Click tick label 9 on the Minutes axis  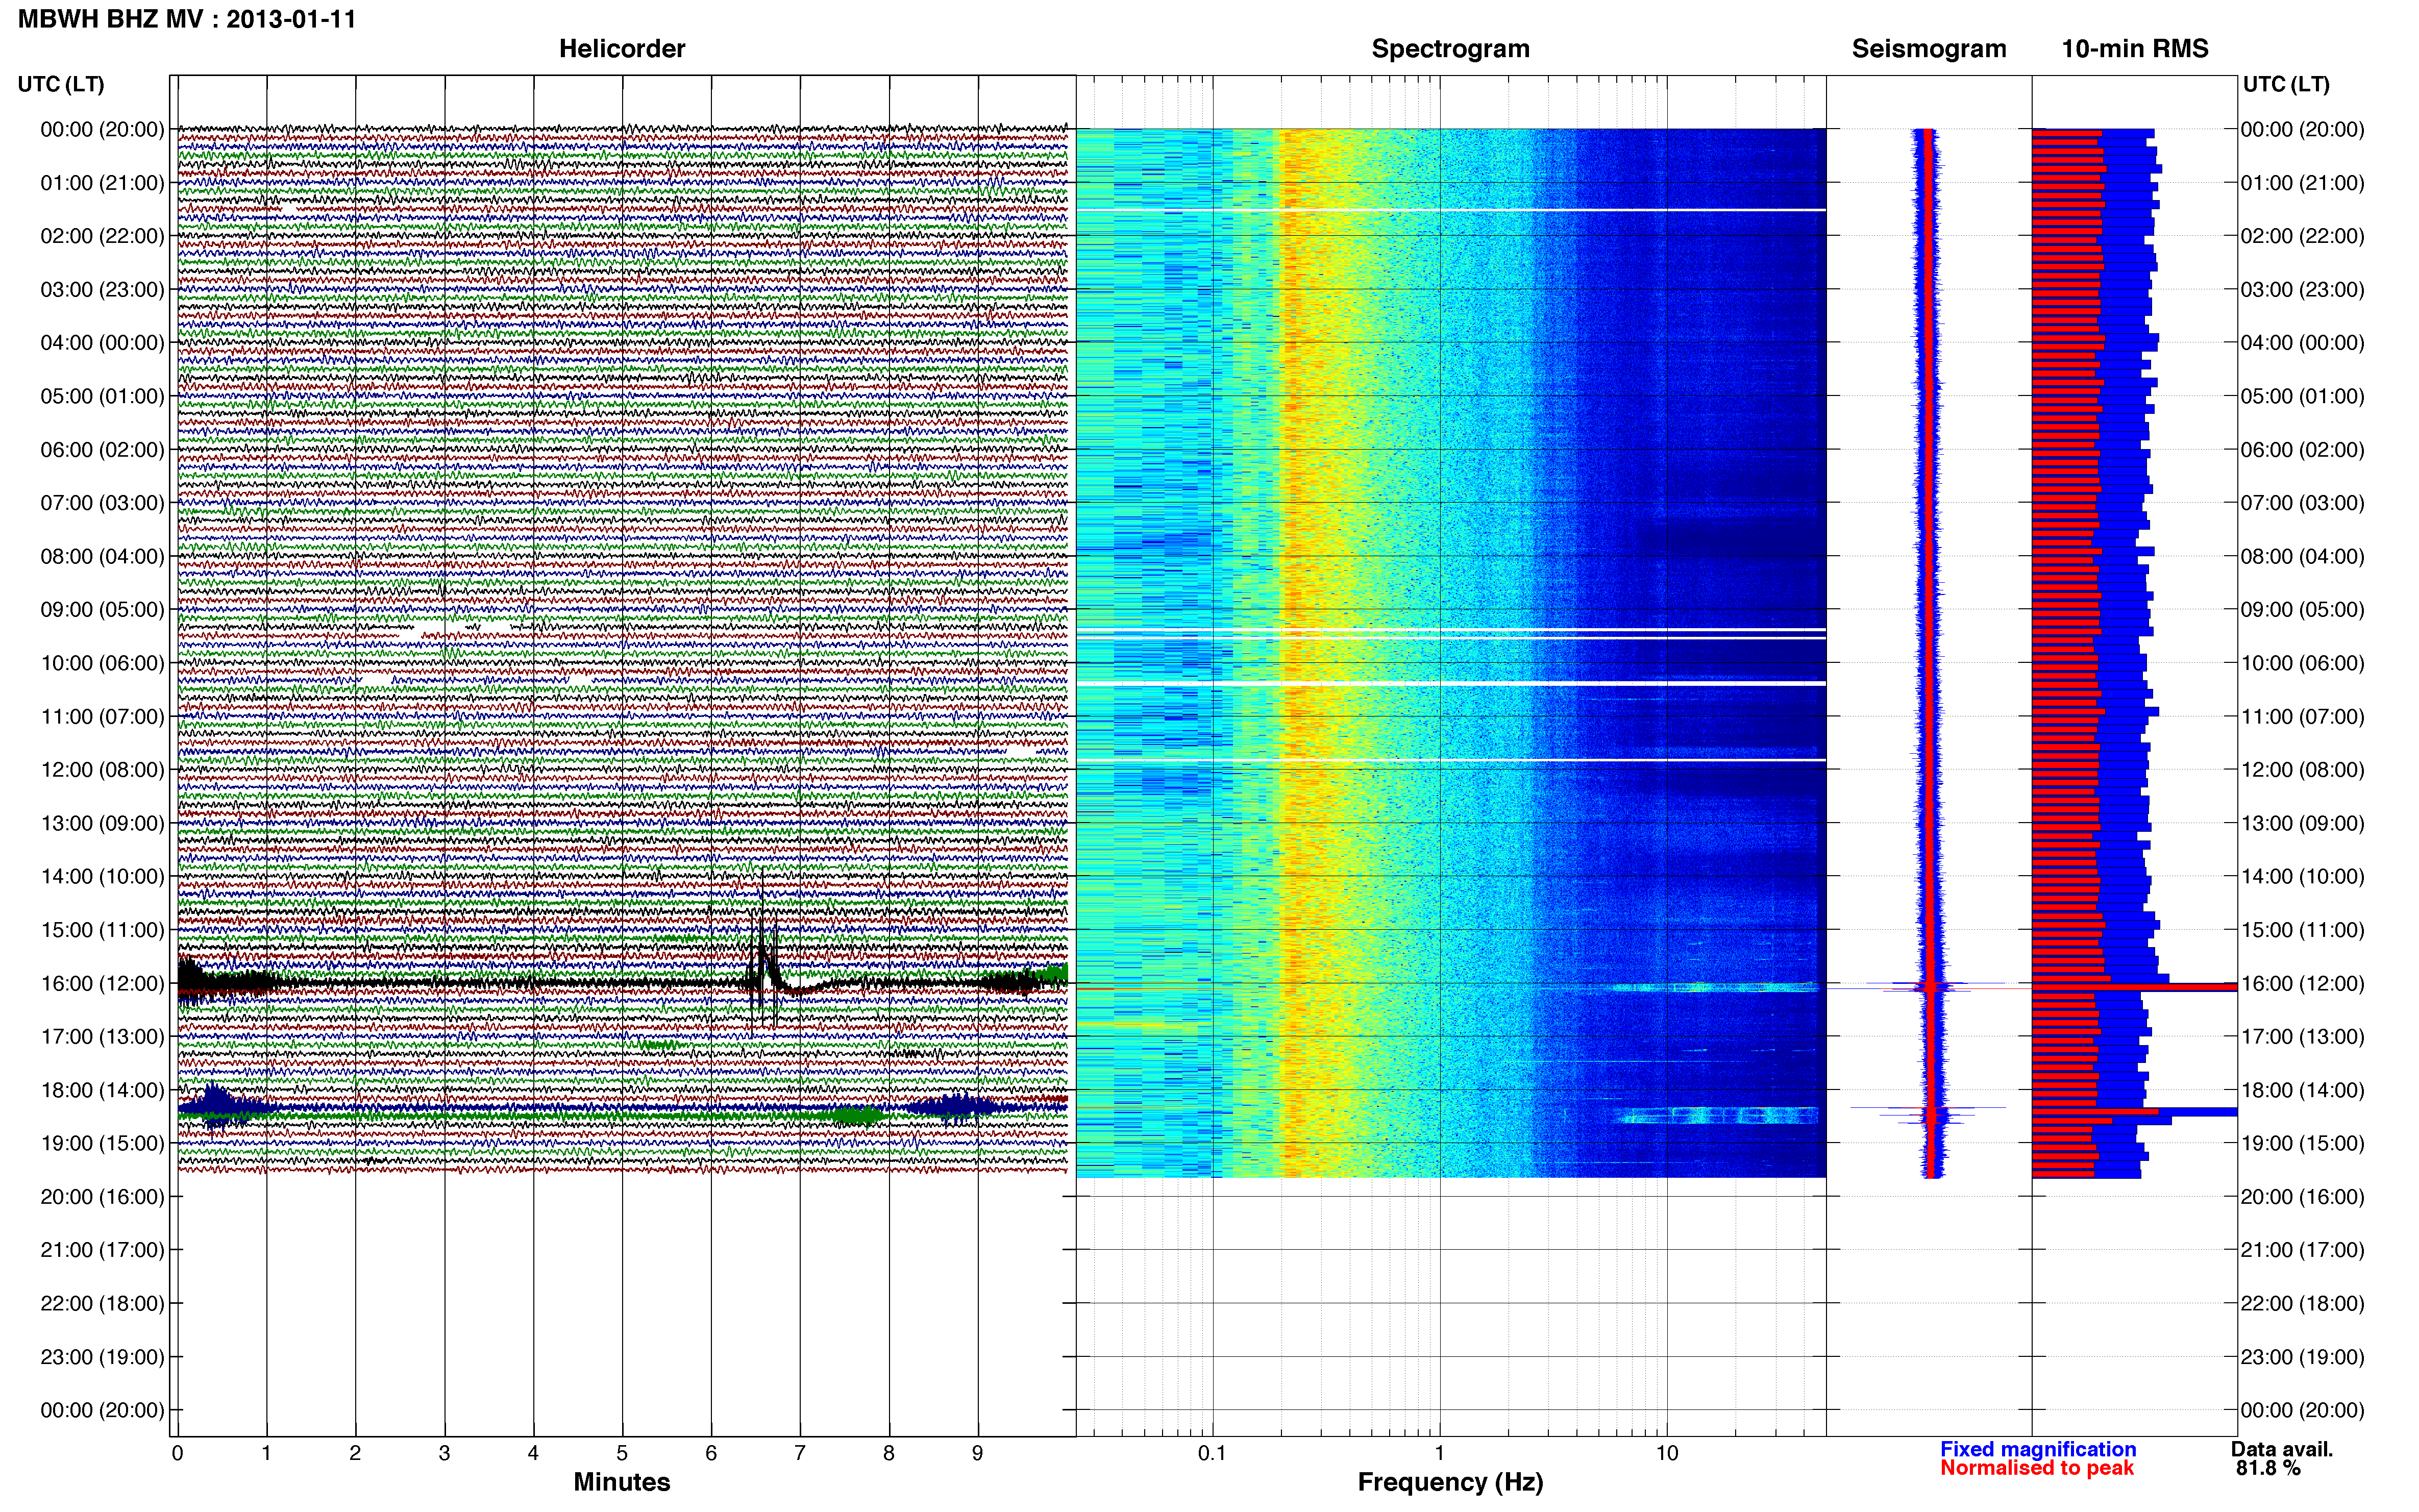[x=977, y=1453]
